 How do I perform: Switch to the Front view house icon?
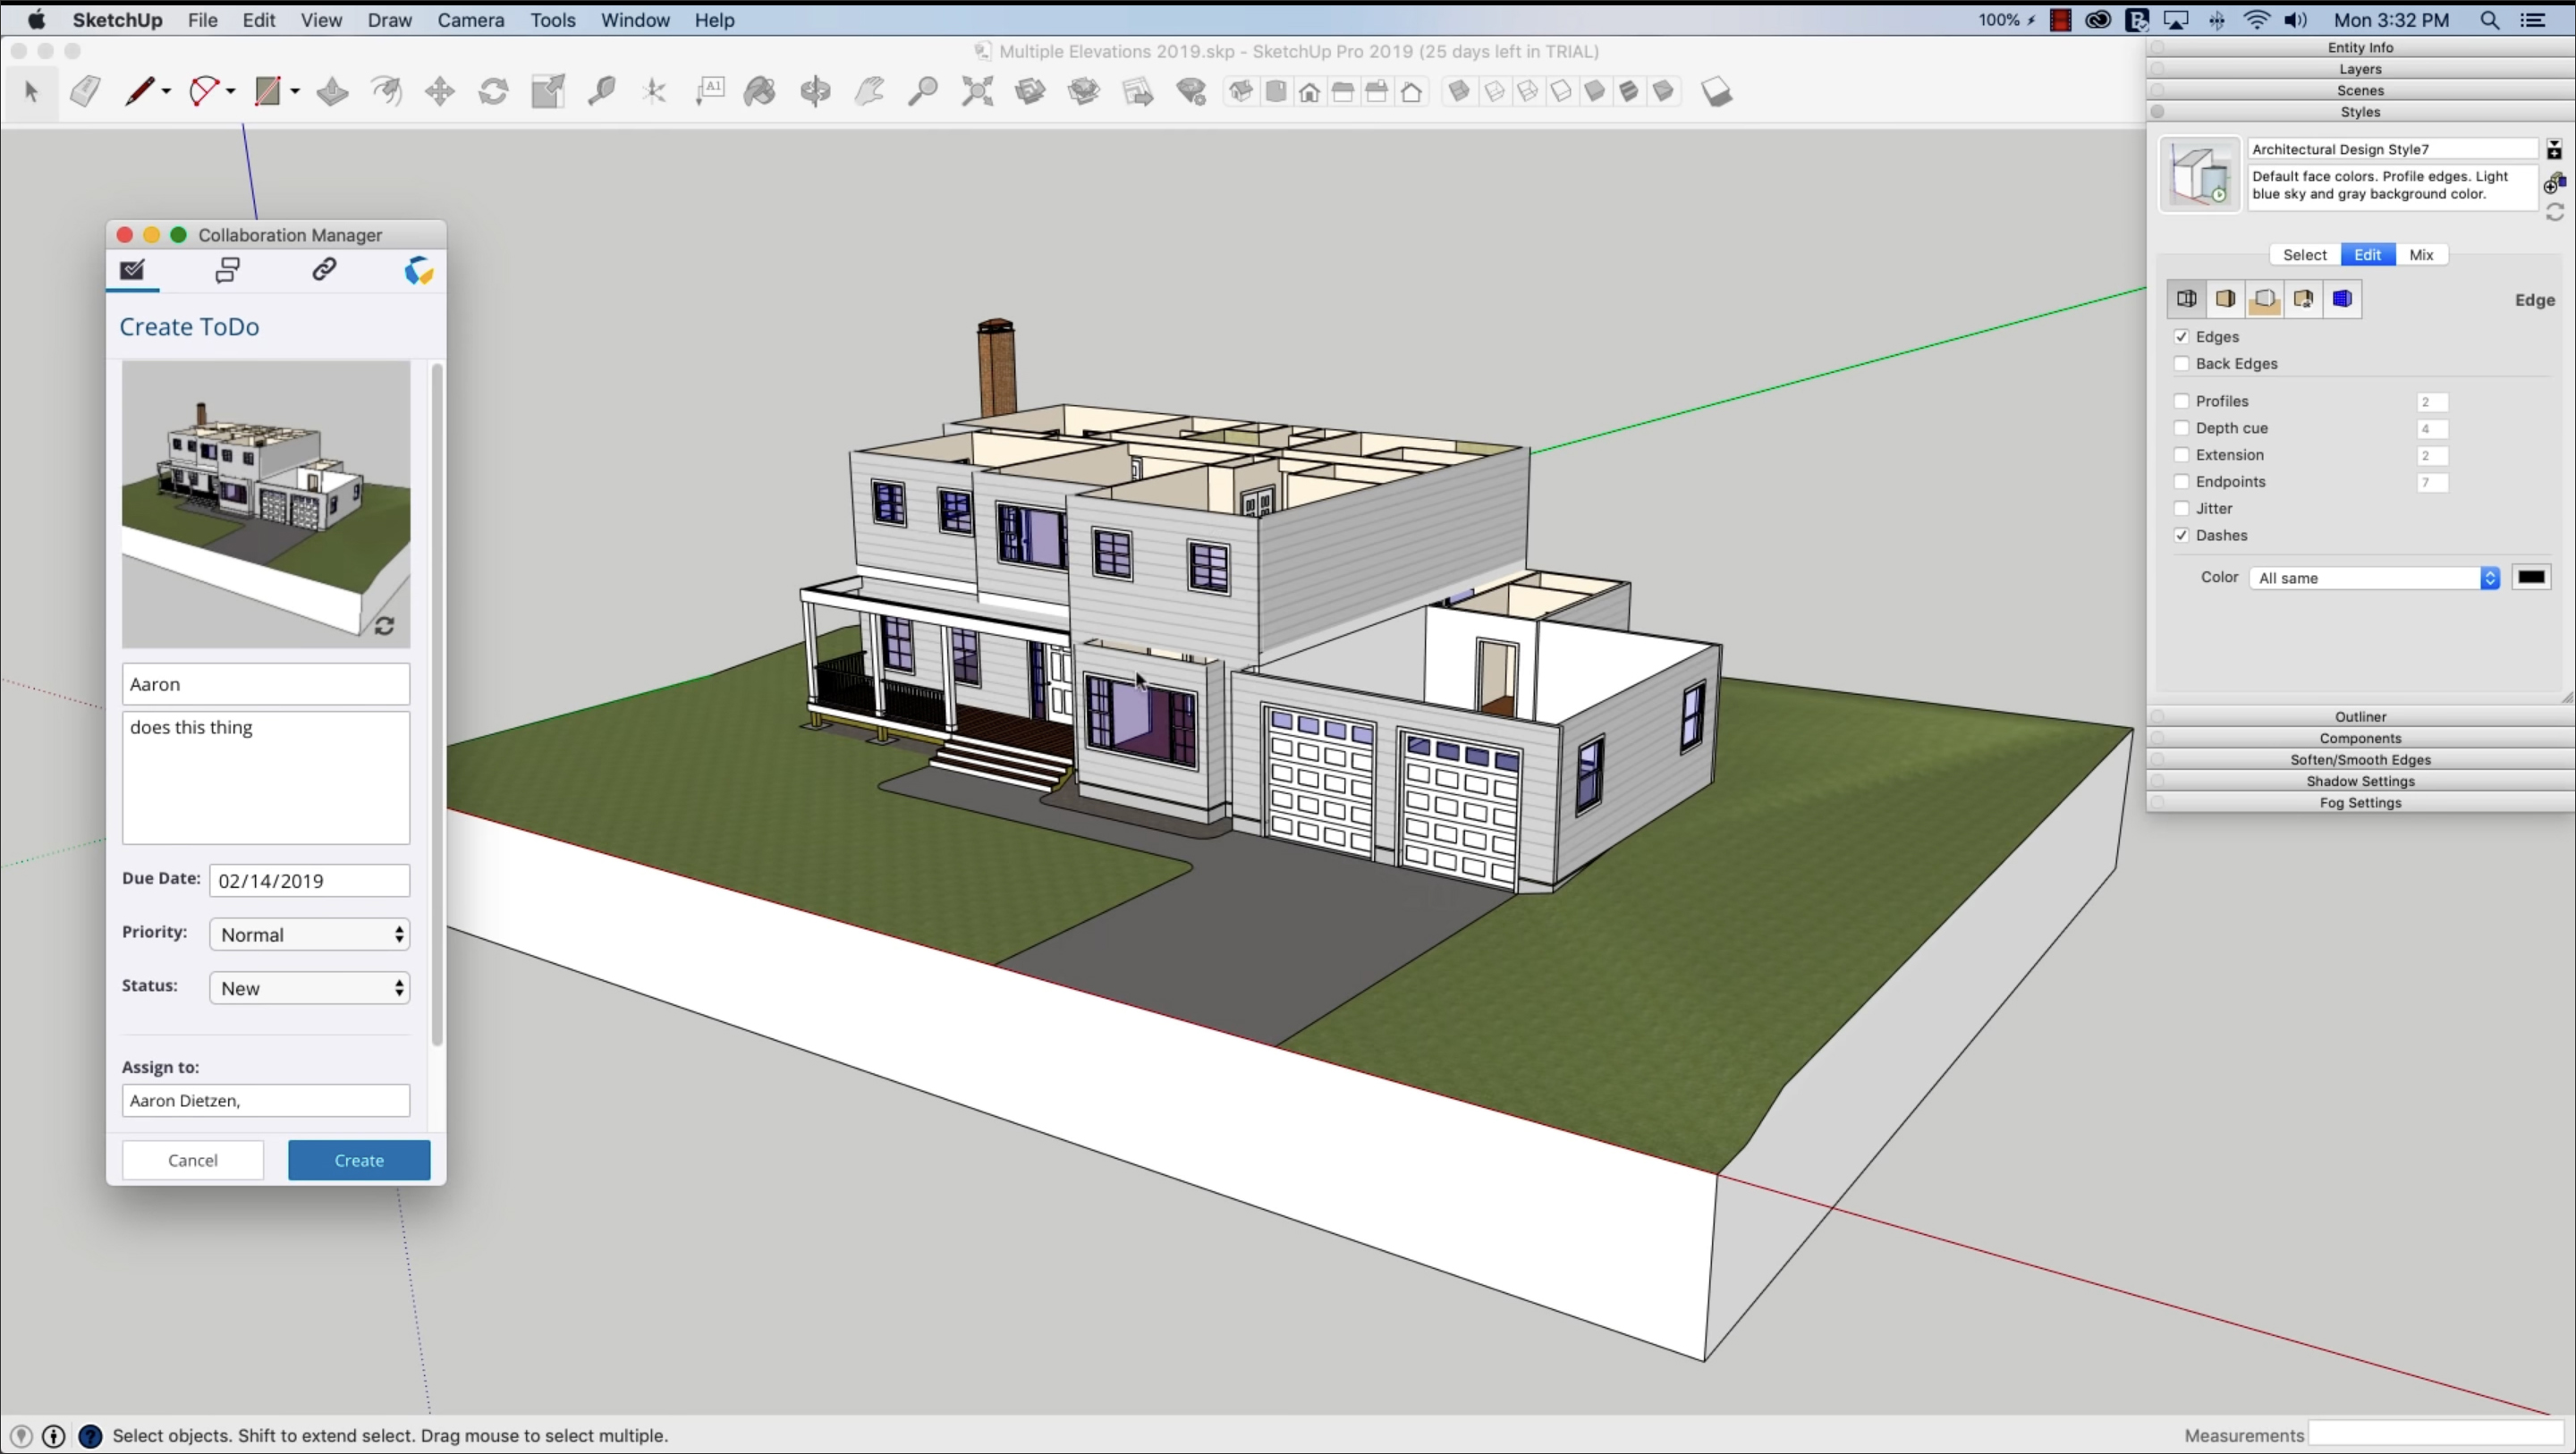(1310, 92)
